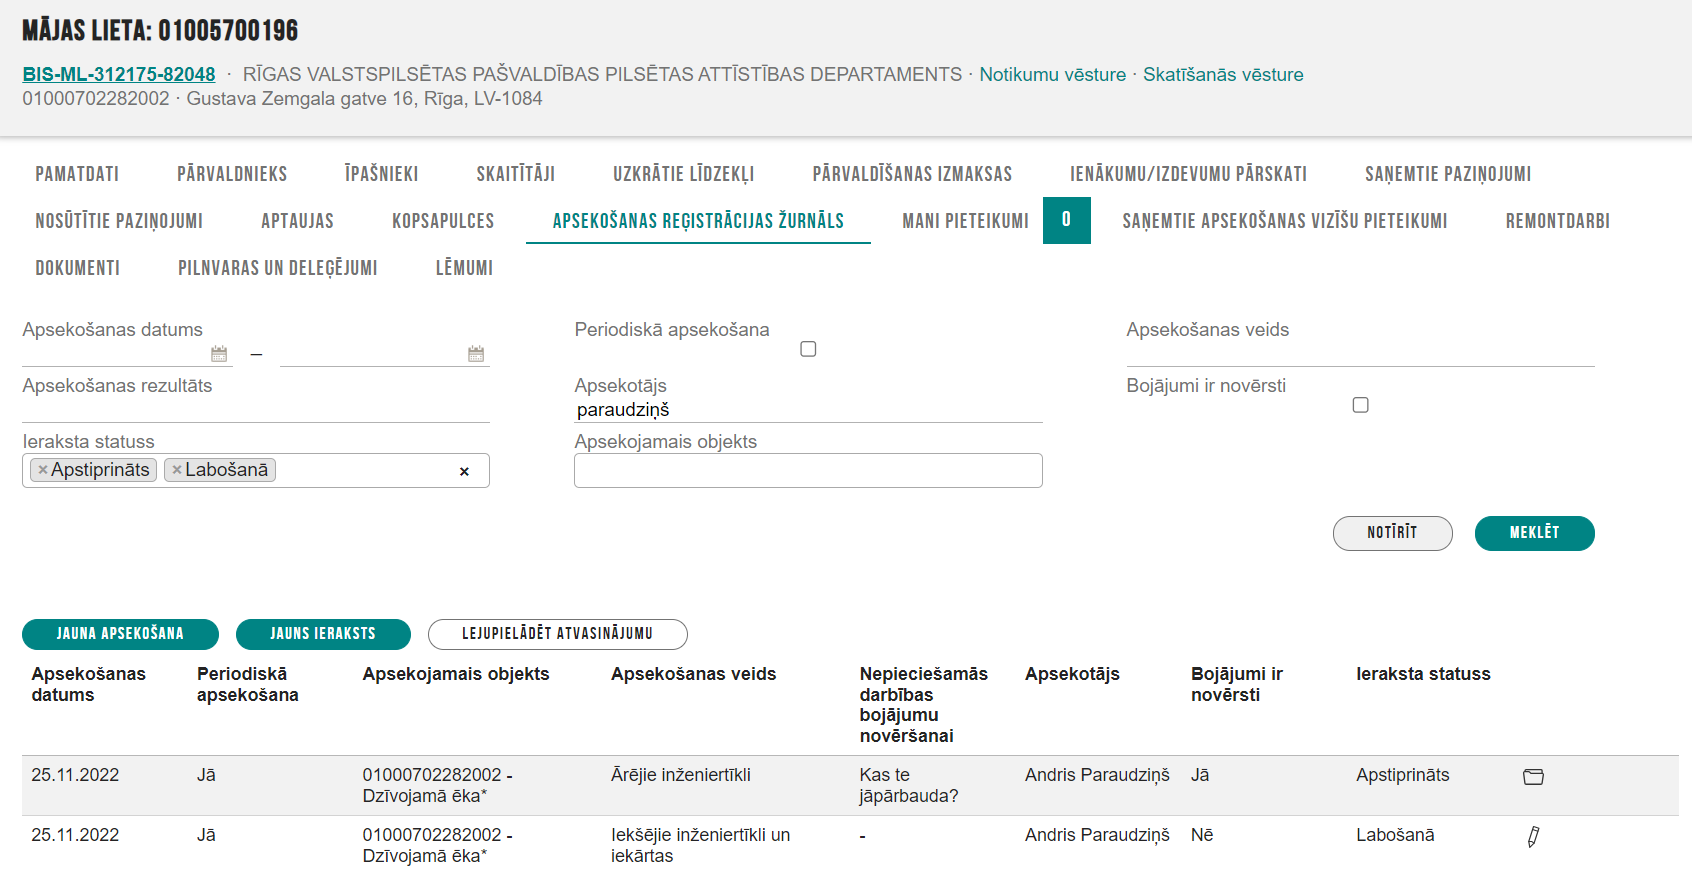The width and height of the screenshot is (1692, 873).
Task: Open the Saņemtie paziņojumi tab
Action: [x=1448, y=174]
